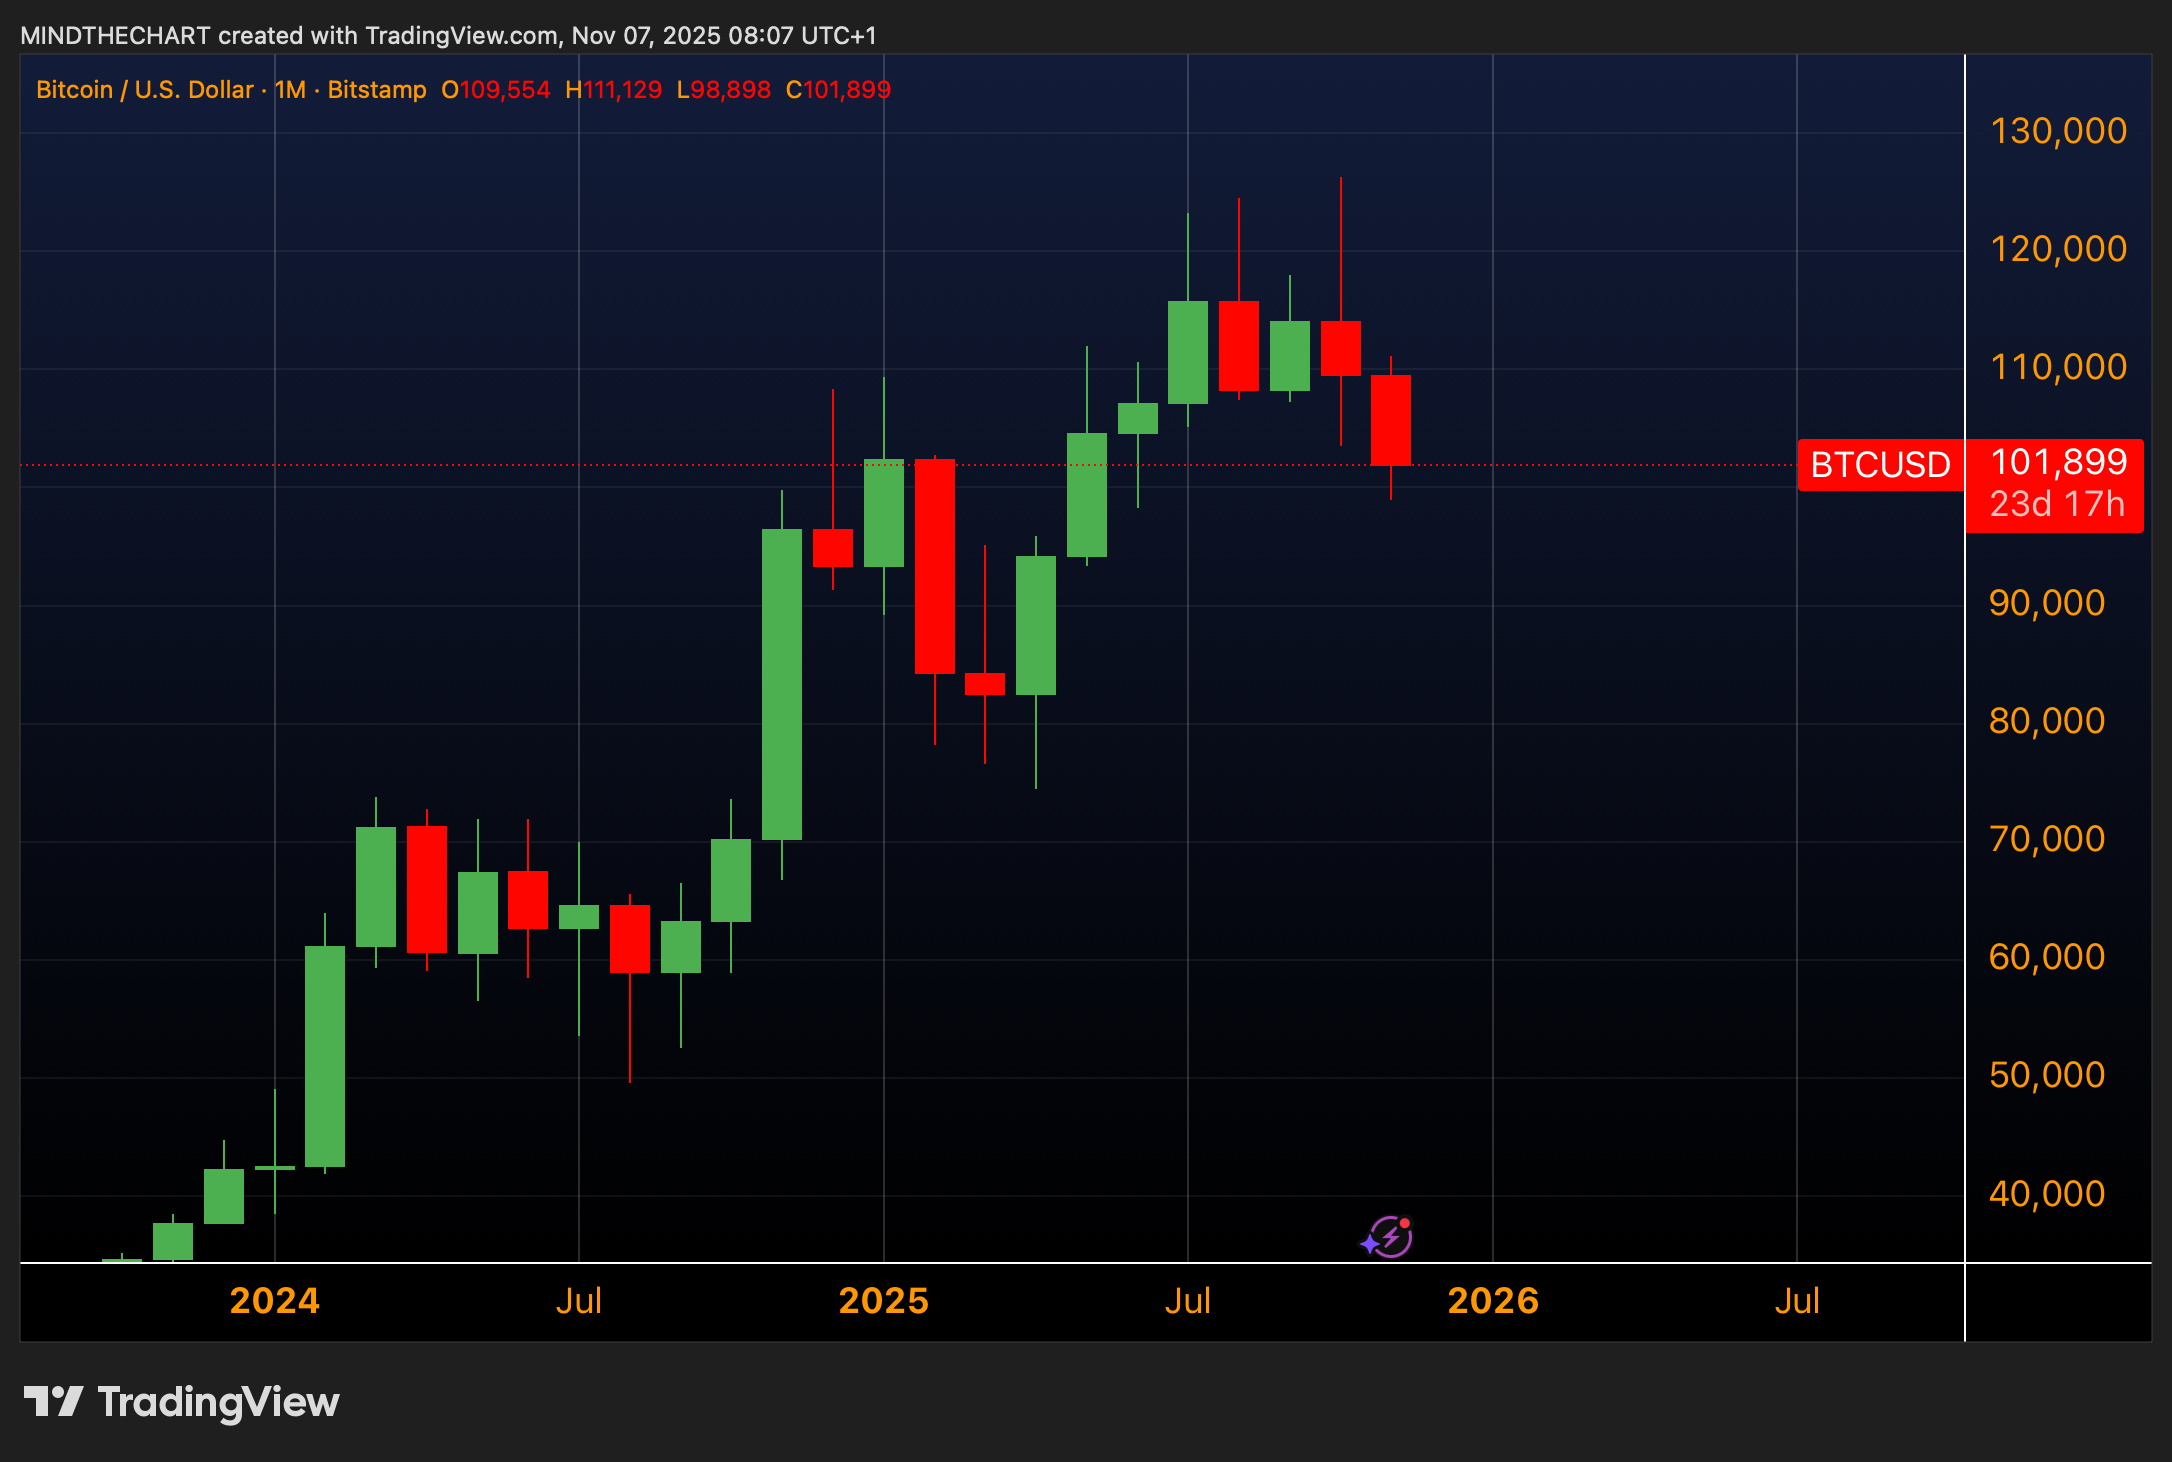2172x1462 pixels.
Task: Open the TradingView wordmark link
Action: click(x=218, y=1402)
